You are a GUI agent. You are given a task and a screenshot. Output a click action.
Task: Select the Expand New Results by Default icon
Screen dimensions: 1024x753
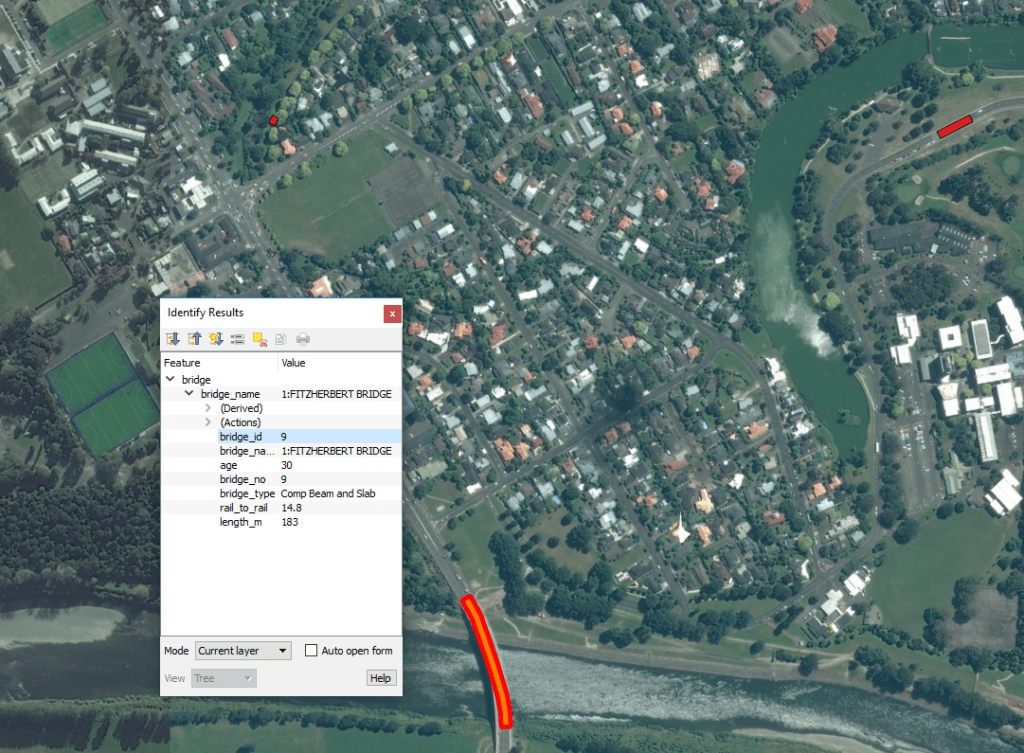[x=216, y=339]
